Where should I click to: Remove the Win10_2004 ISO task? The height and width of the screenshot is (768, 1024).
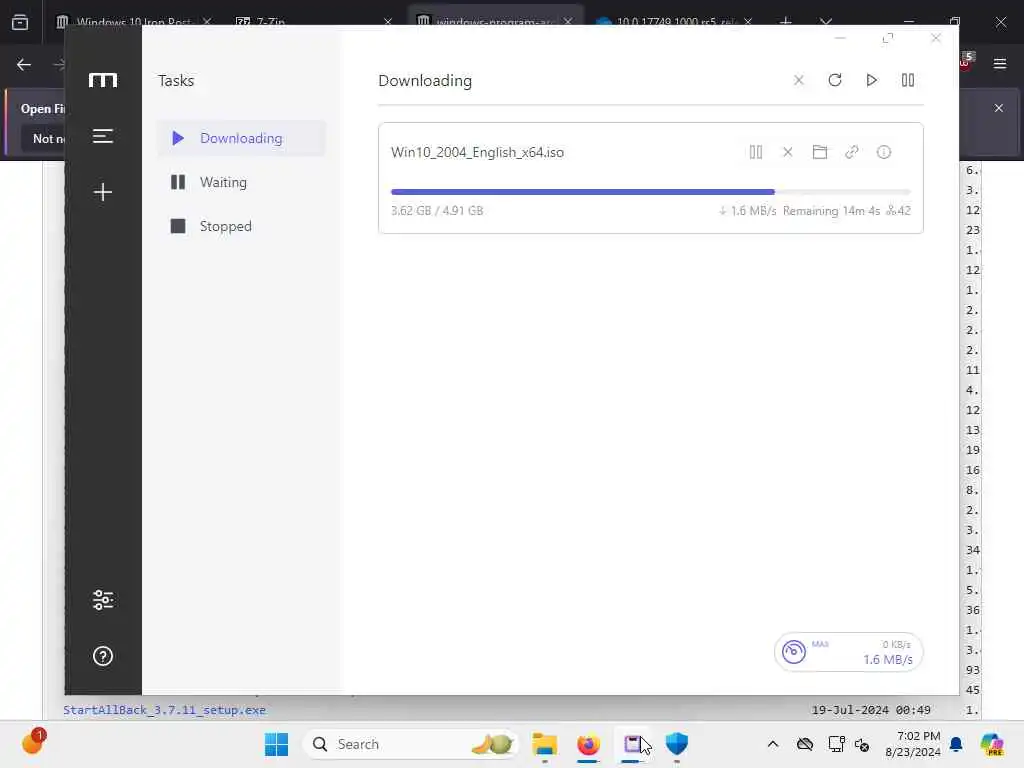(788, 152)
